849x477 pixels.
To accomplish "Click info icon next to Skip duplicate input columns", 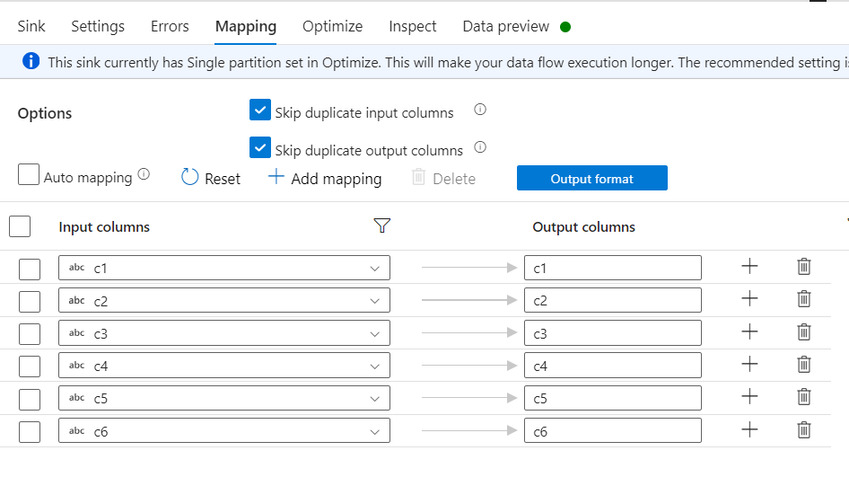I will [x=480, y=109].
